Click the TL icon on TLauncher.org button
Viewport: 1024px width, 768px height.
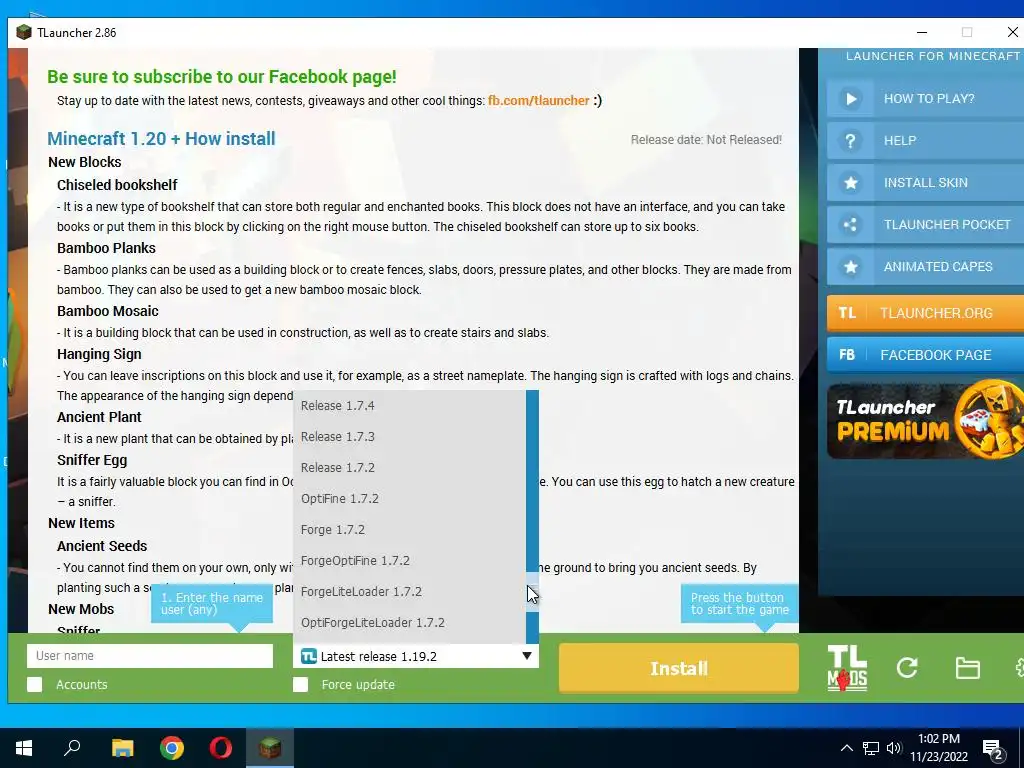pos(847,313)
